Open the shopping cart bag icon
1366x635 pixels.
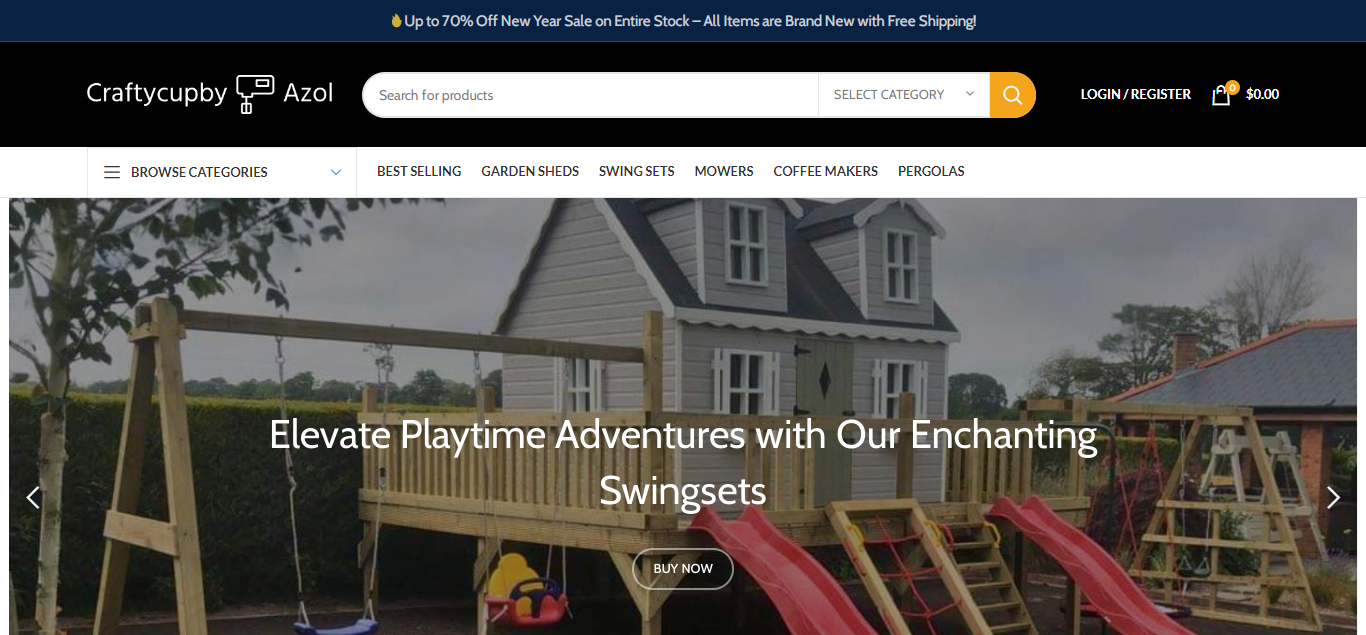point(1221,95)
